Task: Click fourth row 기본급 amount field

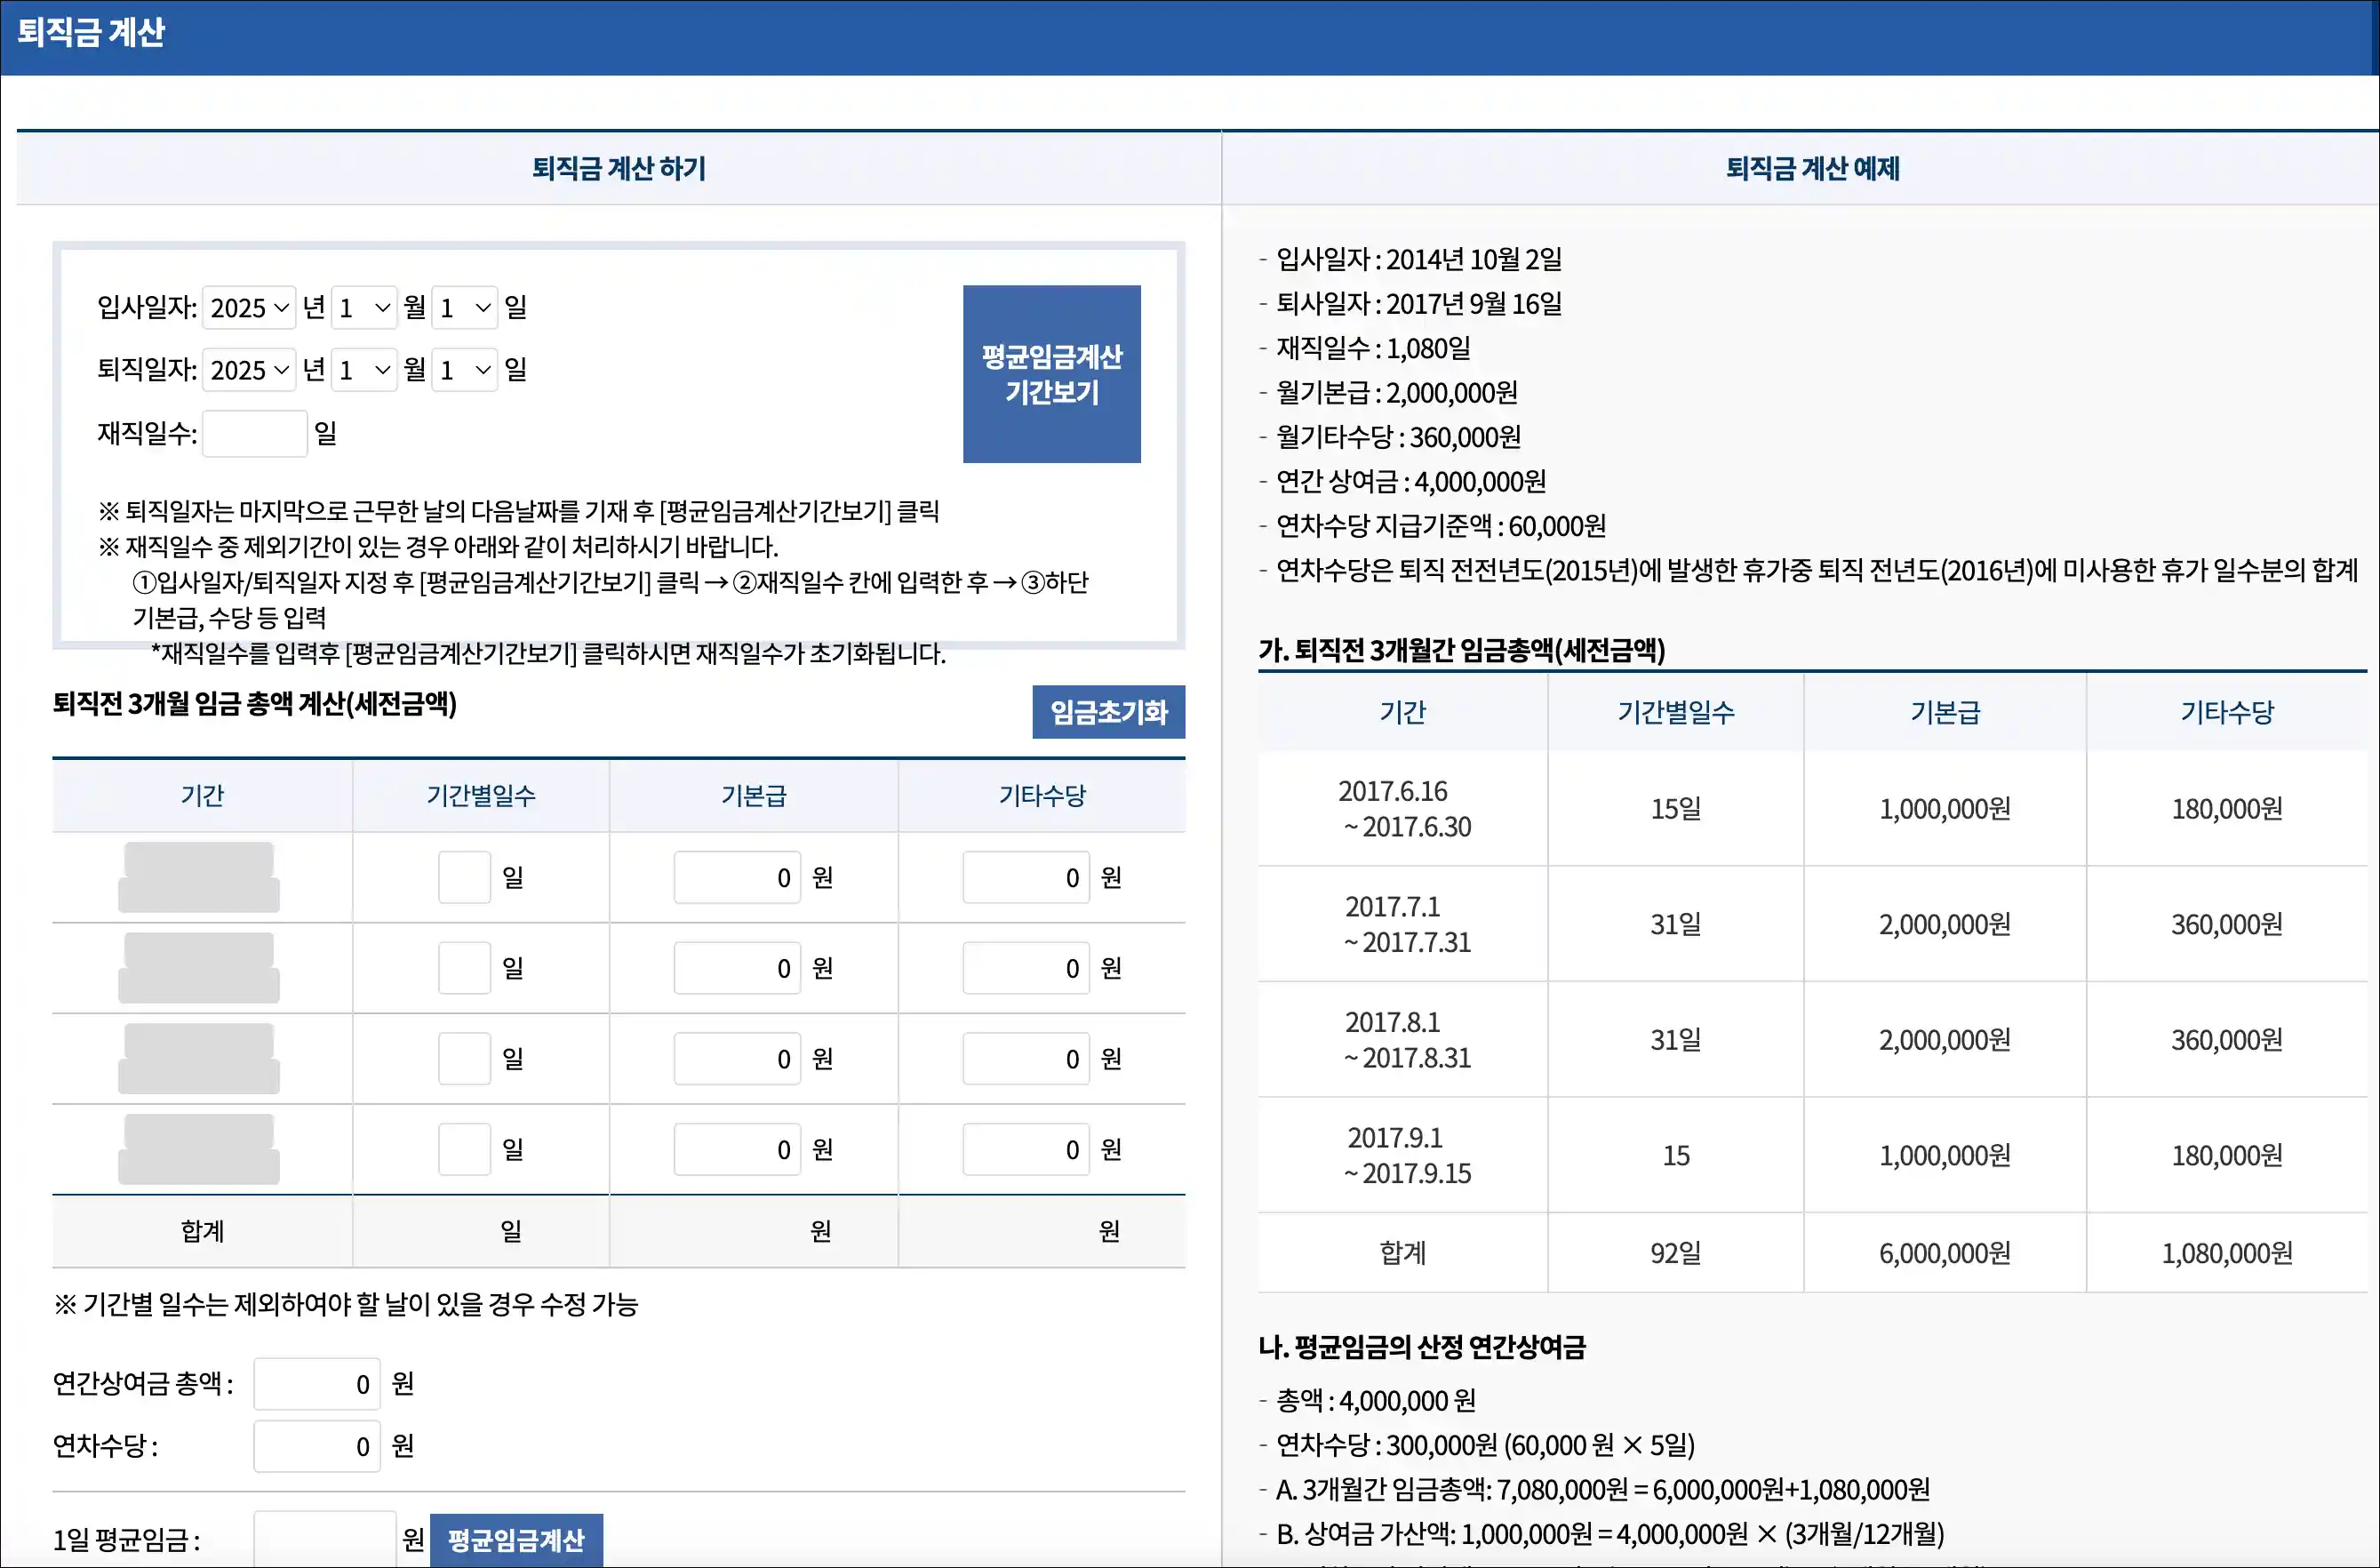Action: coord(737,1149)
